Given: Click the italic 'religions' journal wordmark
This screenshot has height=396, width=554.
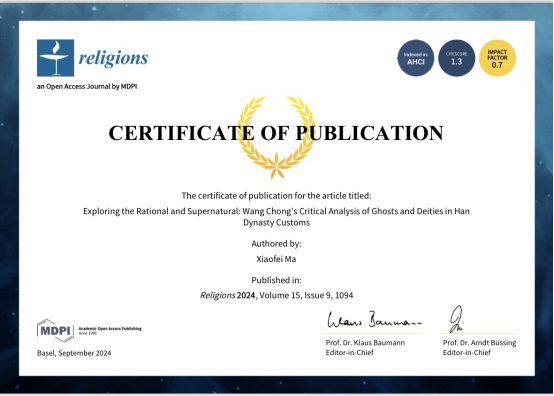Looking at the screenshot, I should (x=113, y=58).
